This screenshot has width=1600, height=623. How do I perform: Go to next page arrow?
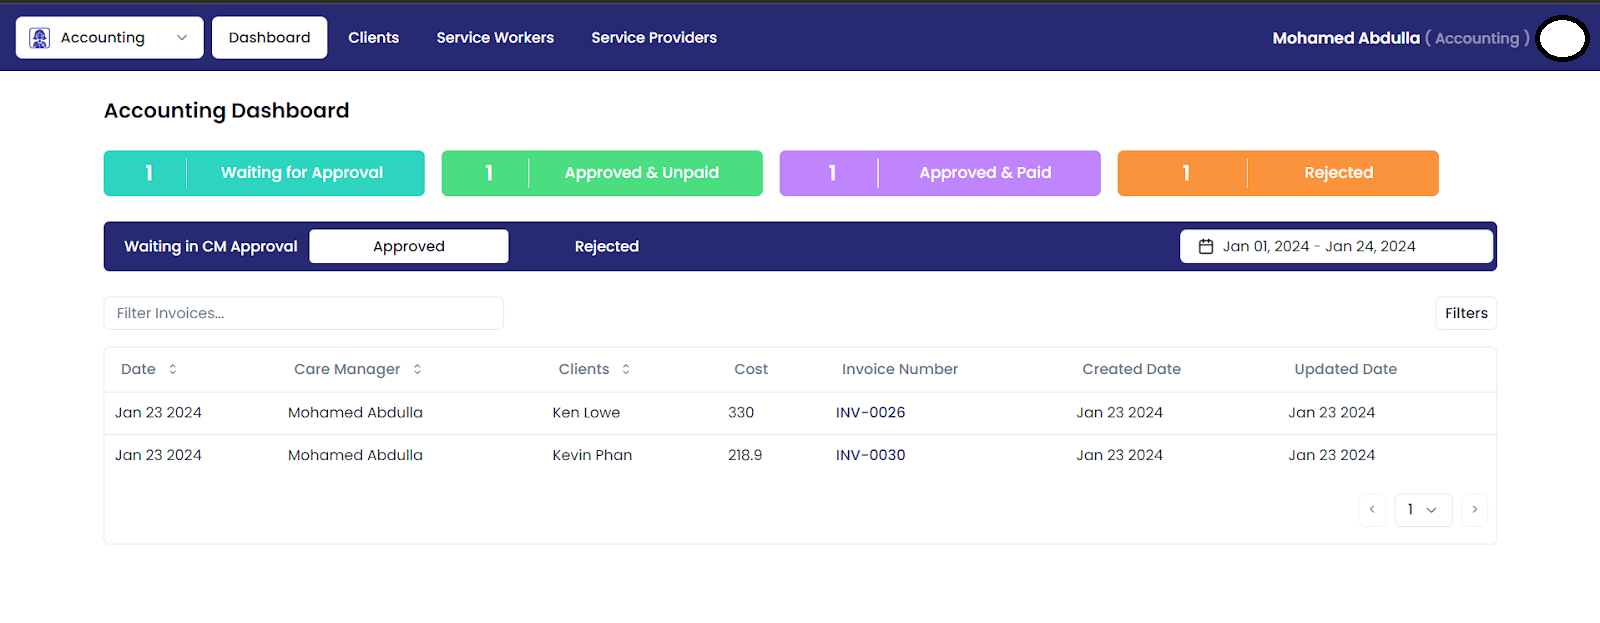(x=1474, y=510)
